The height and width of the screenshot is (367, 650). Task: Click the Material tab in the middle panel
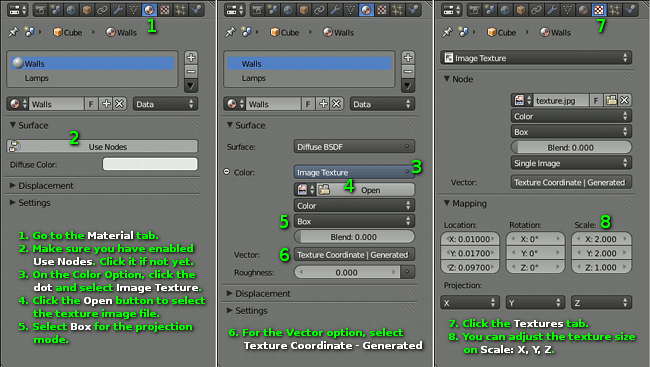(x=366, y=10)
